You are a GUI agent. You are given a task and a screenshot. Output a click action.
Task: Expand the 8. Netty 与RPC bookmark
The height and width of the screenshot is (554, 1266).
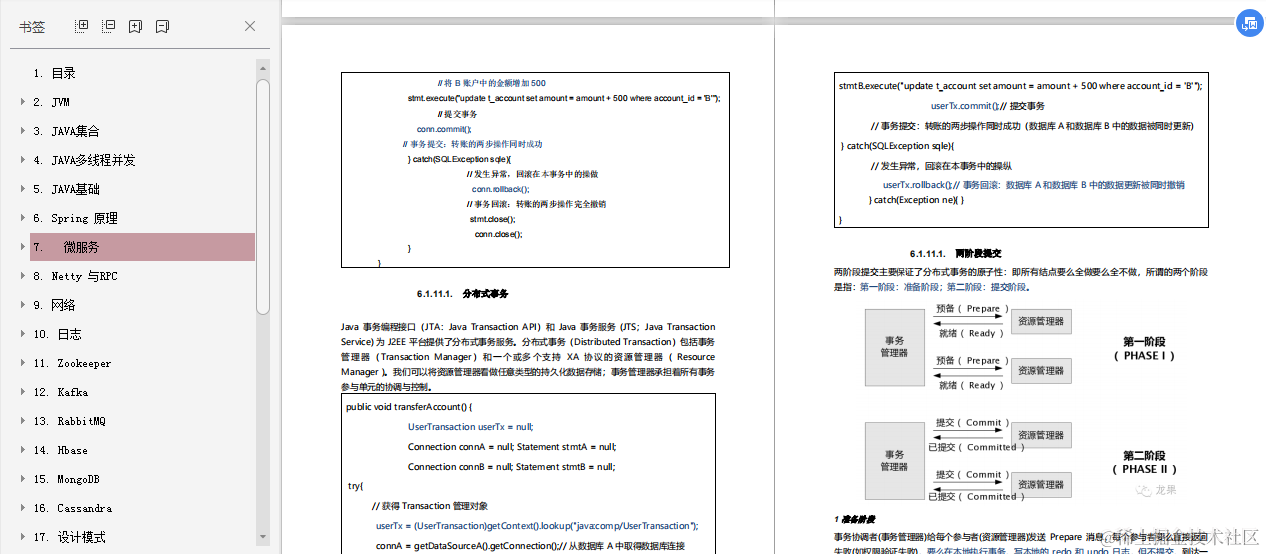tap(23, 276)
